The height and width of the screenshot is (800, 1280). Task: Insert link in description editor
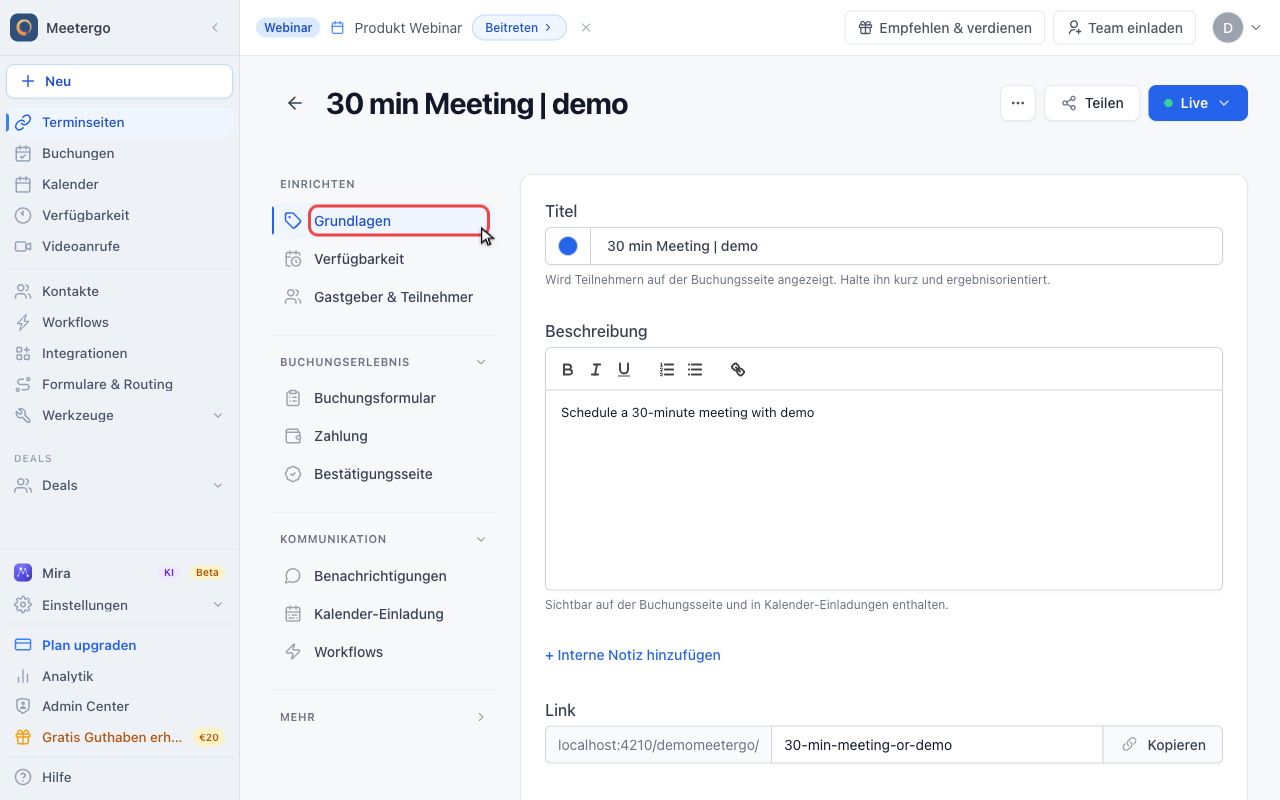738,370
